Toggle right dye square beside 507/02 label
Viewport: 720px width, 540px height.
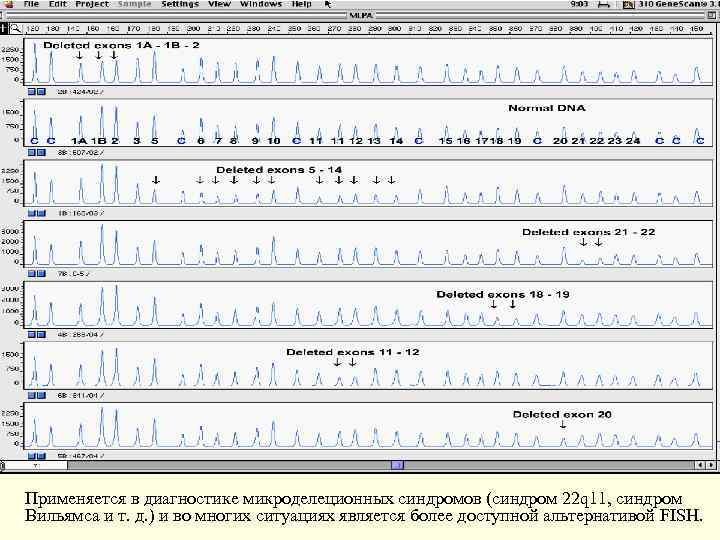pos(41,152)
